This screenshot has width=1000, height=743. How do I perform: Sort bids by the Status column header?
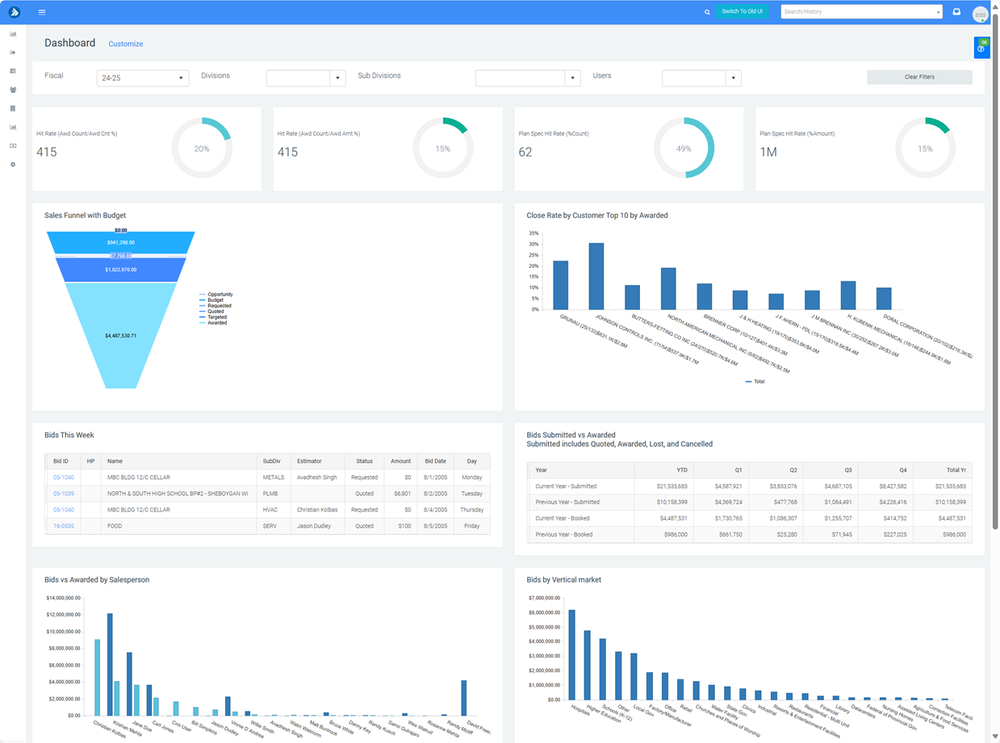pos(364,461)
